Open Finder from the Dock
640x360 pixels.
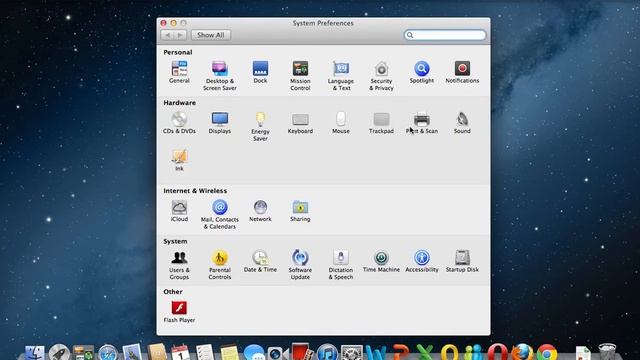35,352
